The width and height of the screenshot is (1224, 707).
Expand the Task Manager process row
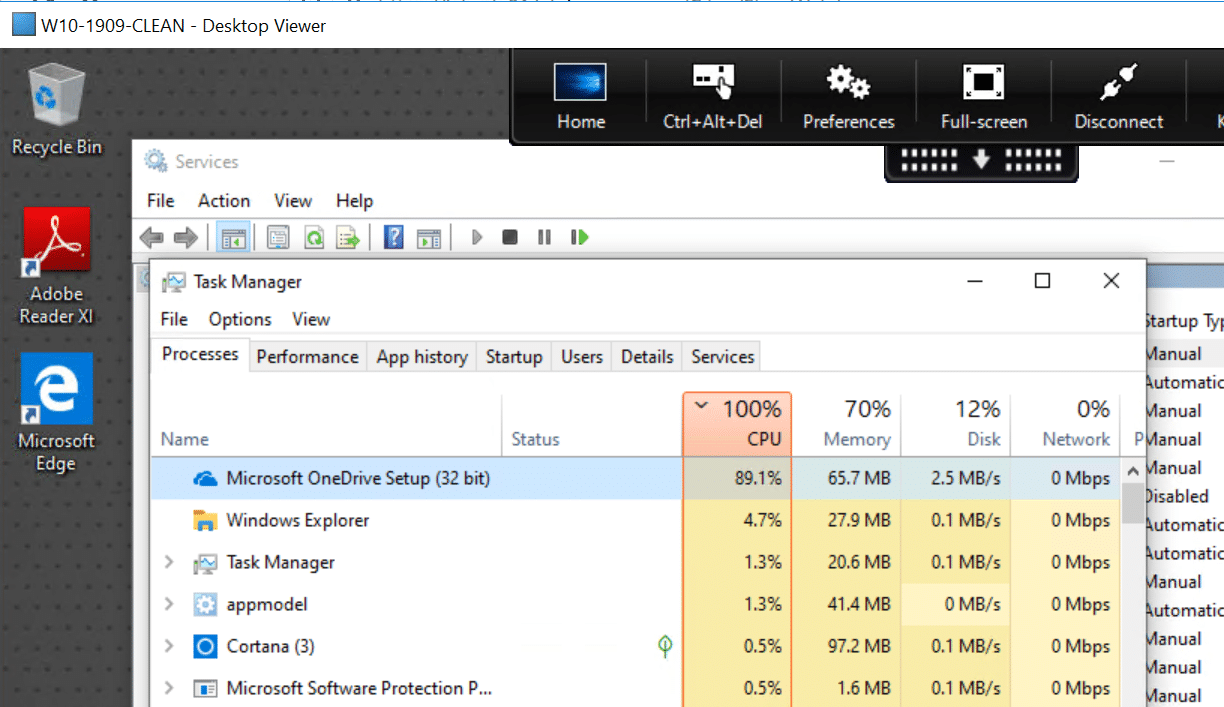[169, 563]
